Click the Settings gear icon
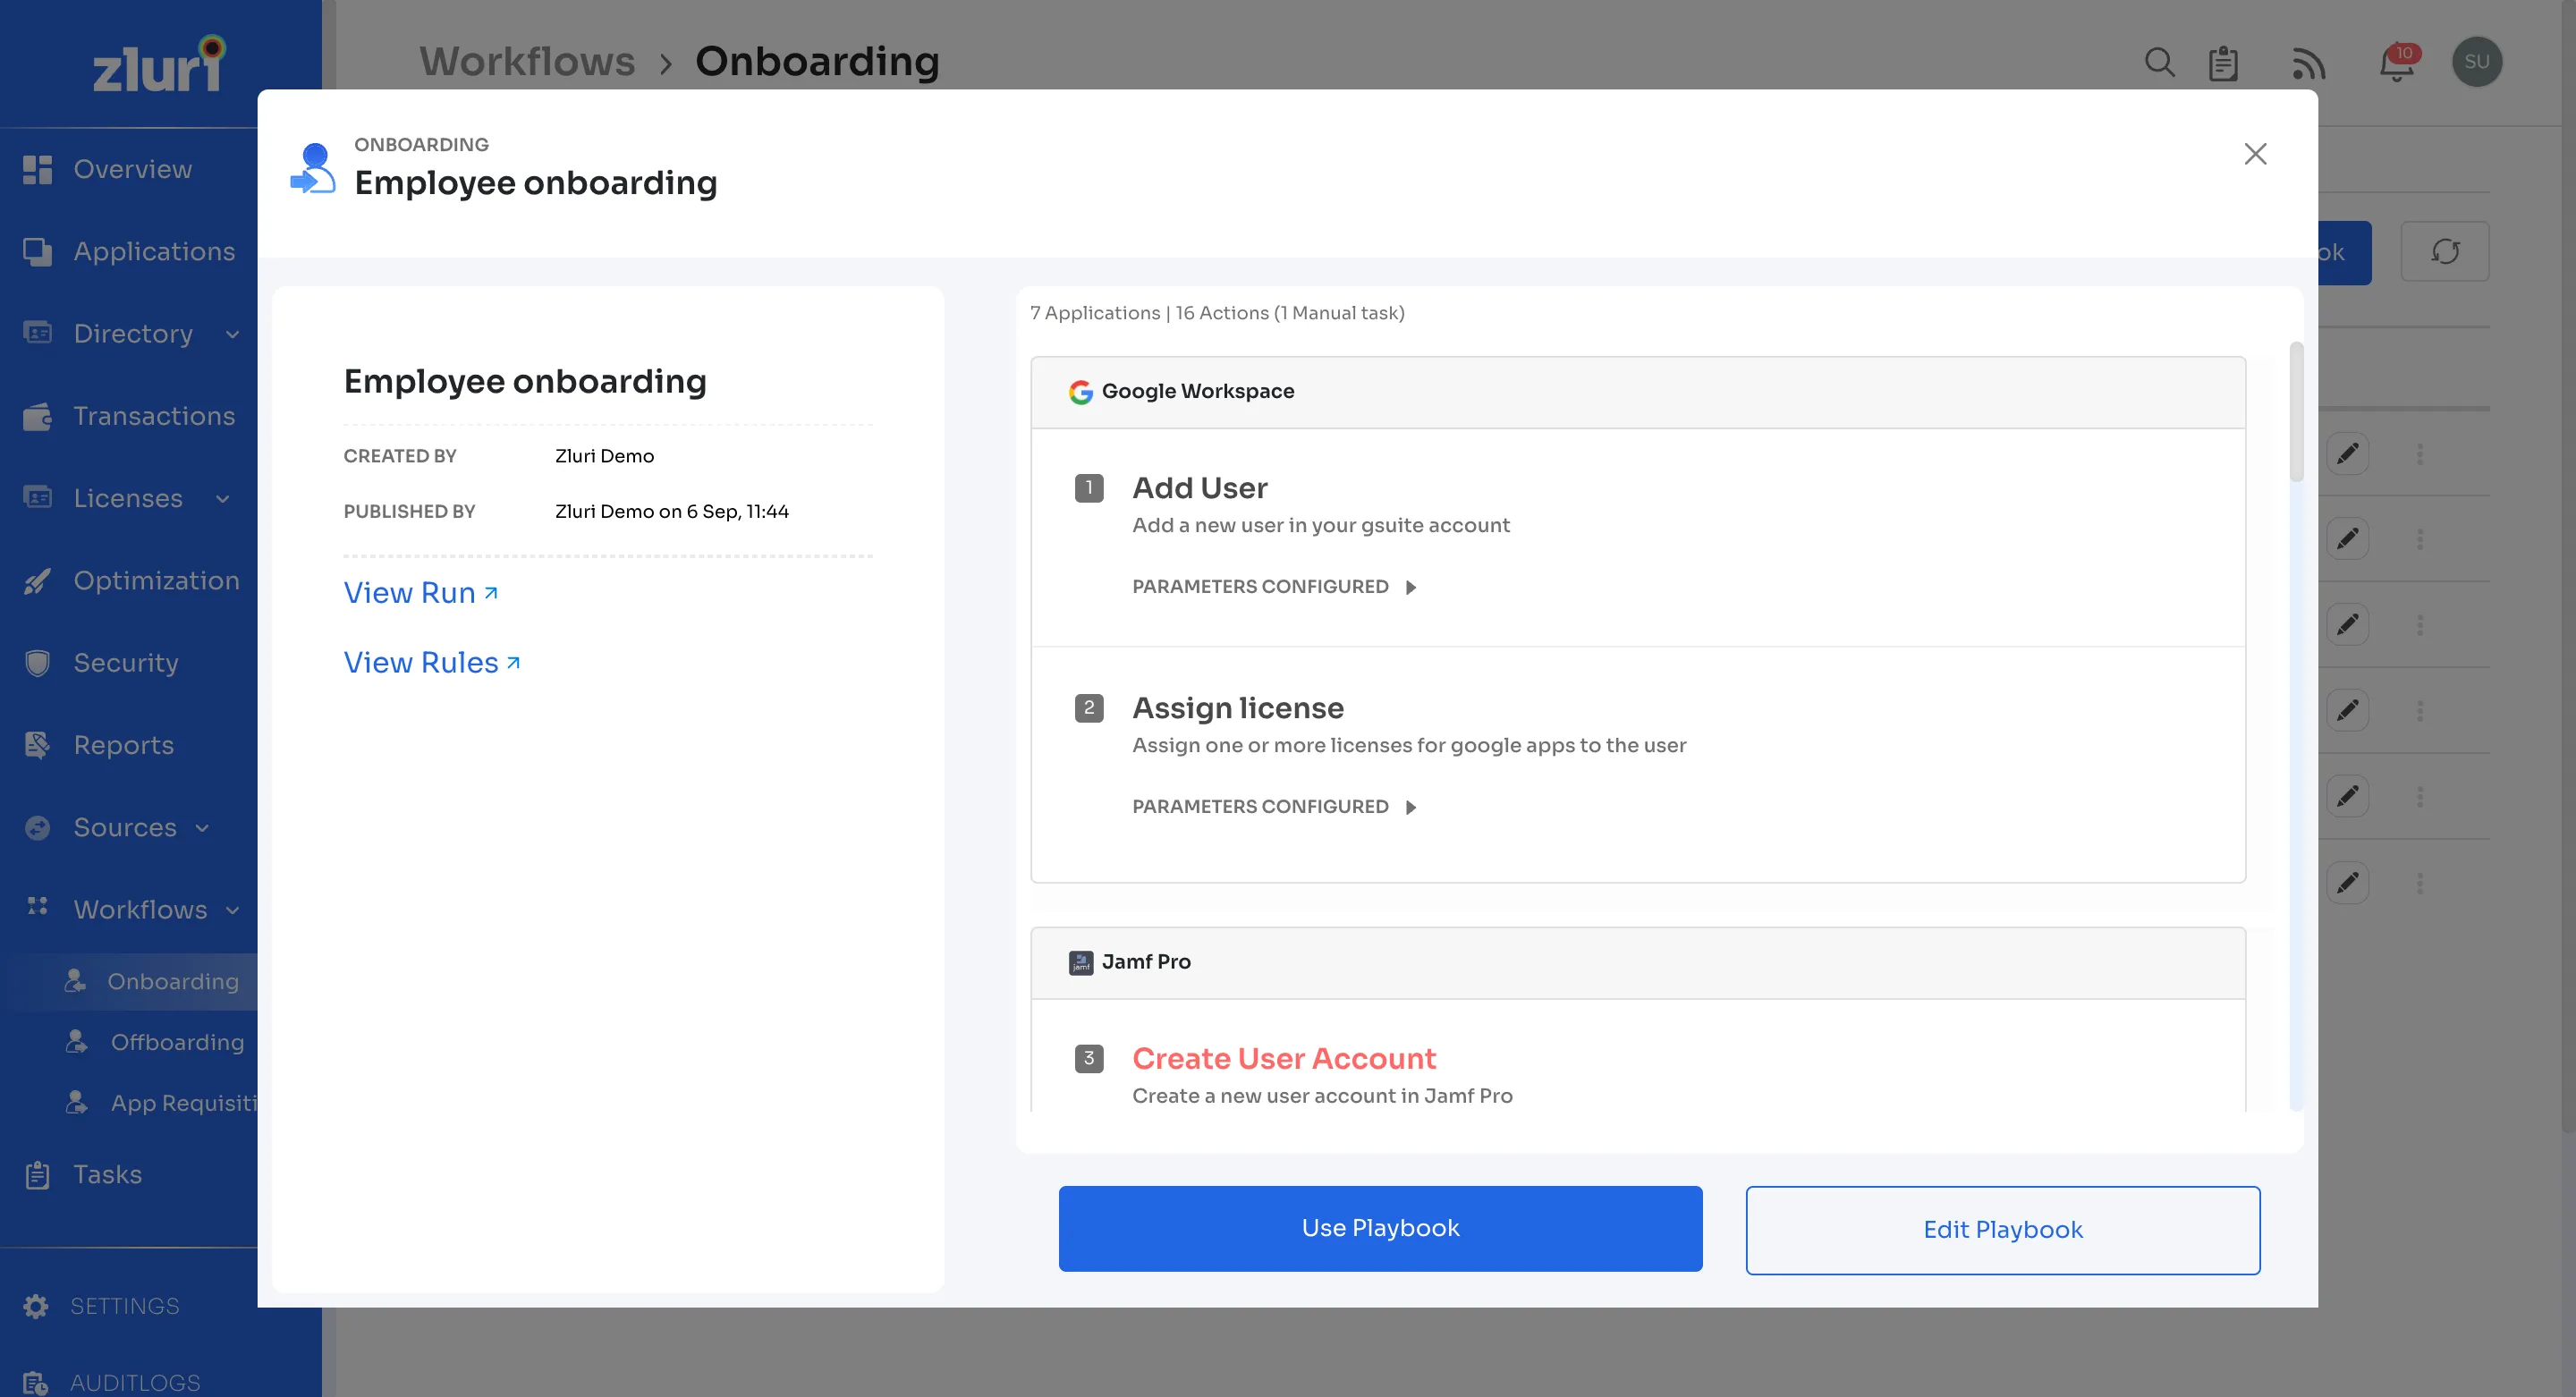 coord(36,1306)
